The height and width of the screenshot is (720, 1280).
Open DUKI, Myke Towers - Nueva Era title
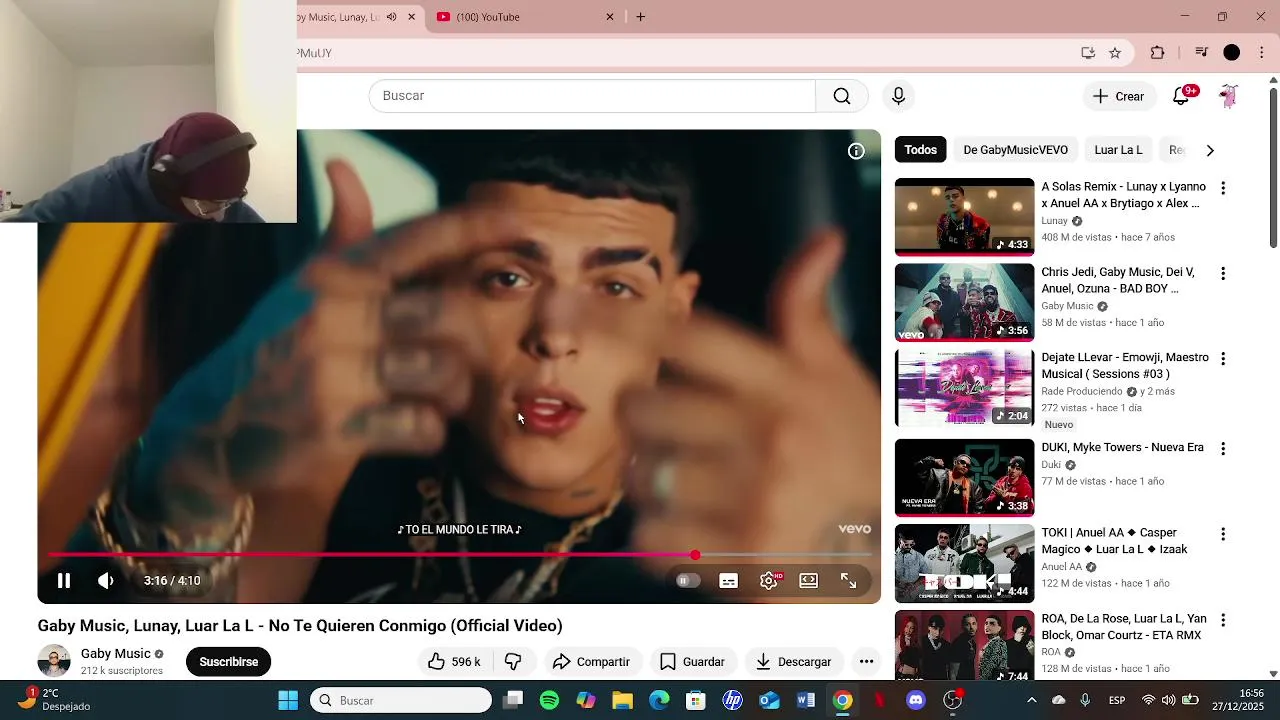(1122, 448)
